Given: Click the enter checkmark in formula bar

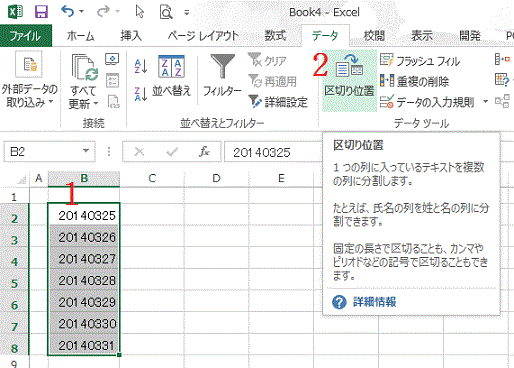Looking at the screenshot, I should coord(172,152).
